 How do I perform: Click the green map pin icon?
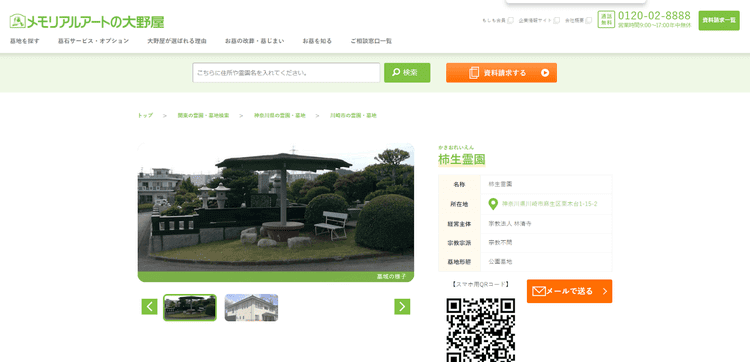[x=493, y=204]
